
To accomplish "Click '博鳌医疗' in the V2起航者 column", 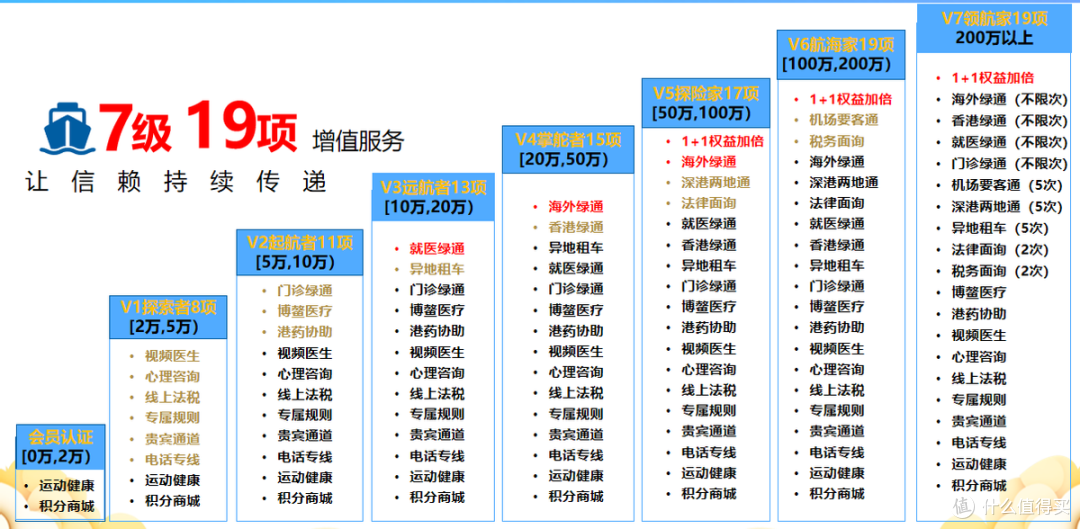I will [304, 311].
